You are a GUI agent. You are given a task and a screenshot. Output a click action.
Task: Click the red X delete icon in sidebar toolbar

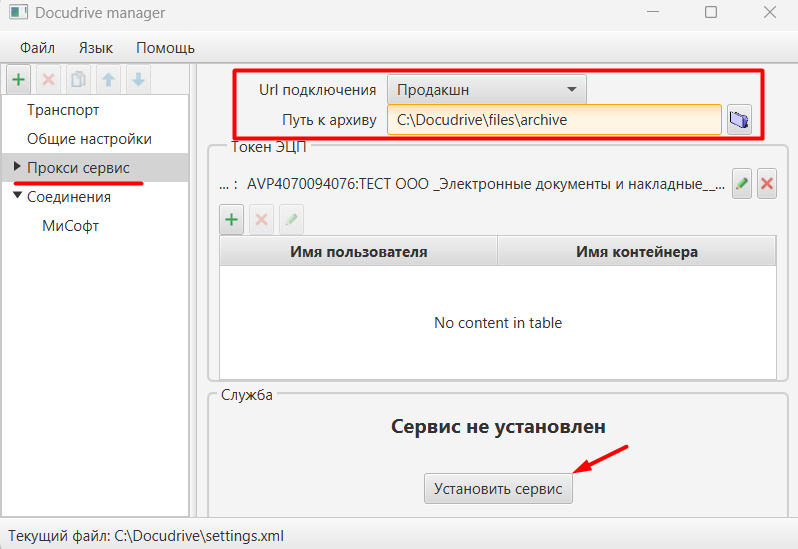coord(48,79)
